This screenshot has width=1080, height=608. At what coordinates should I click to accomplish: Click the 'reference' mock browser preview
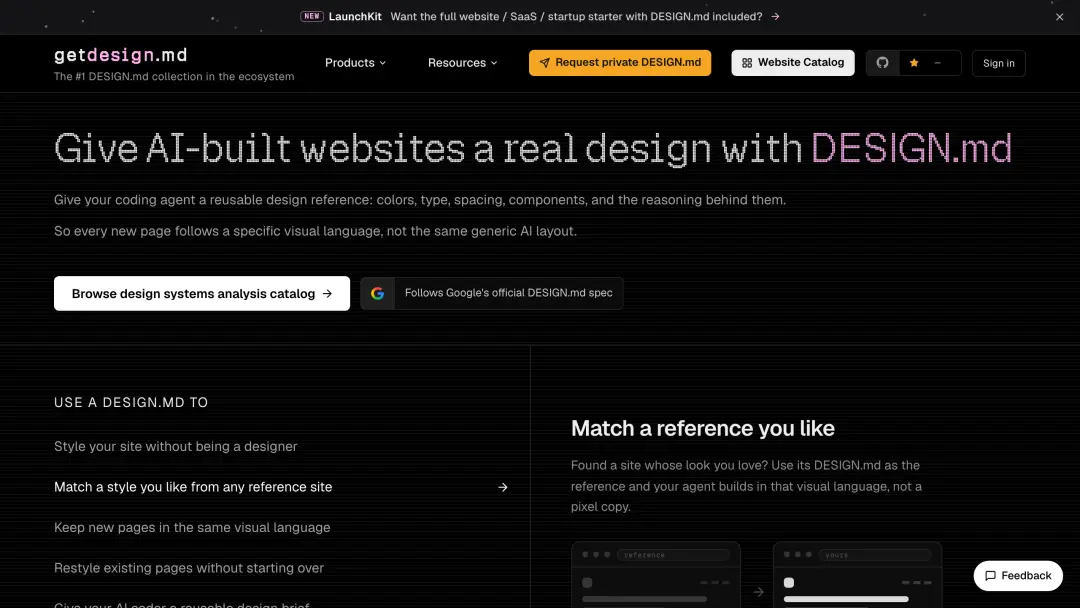656,575
